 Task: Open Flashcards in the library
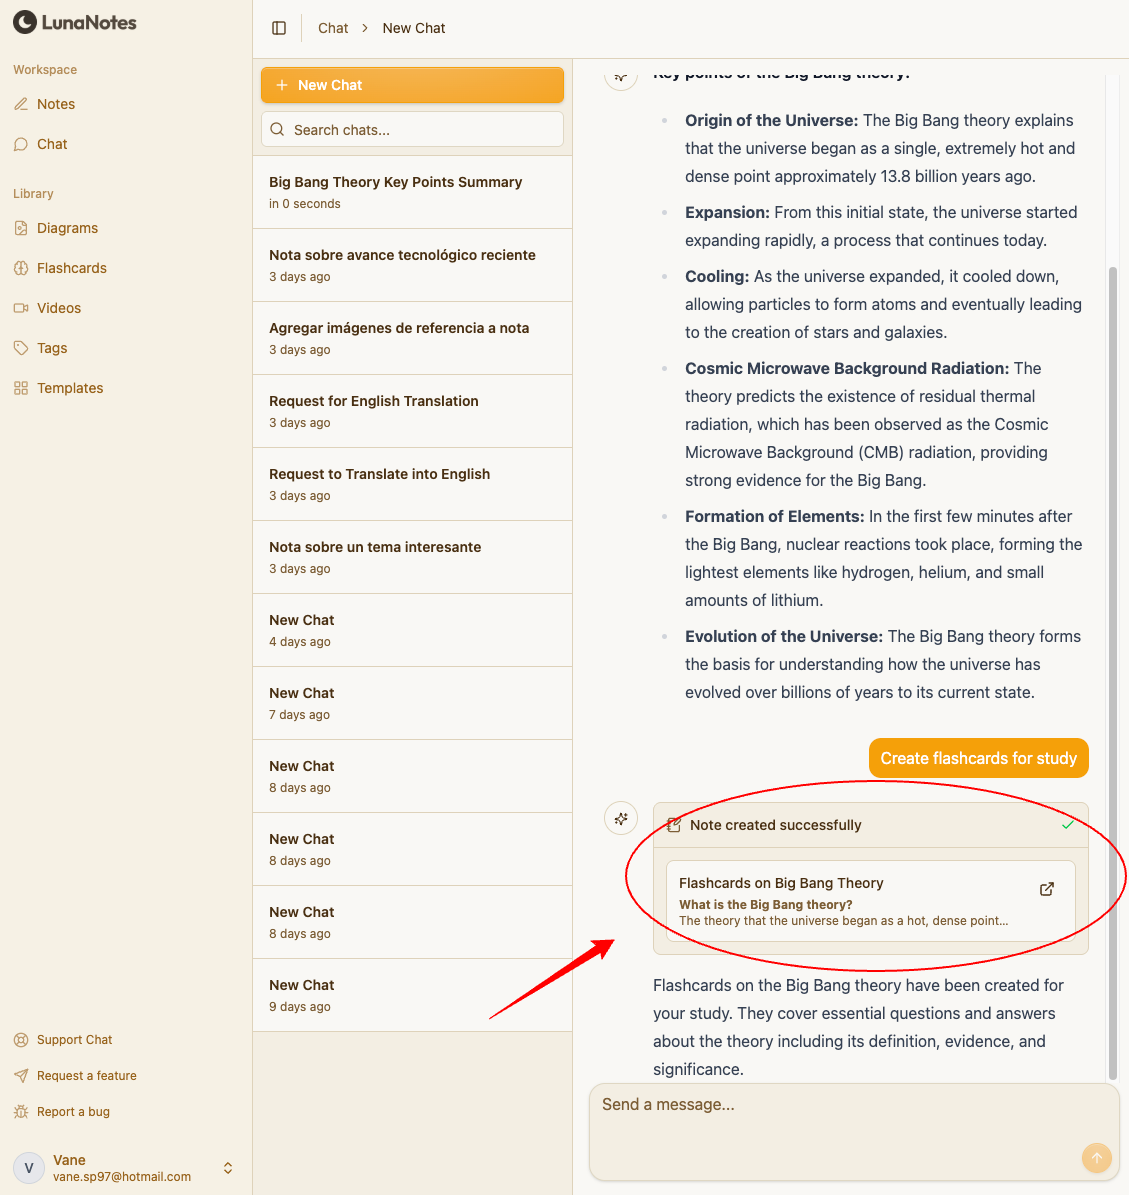71,268
